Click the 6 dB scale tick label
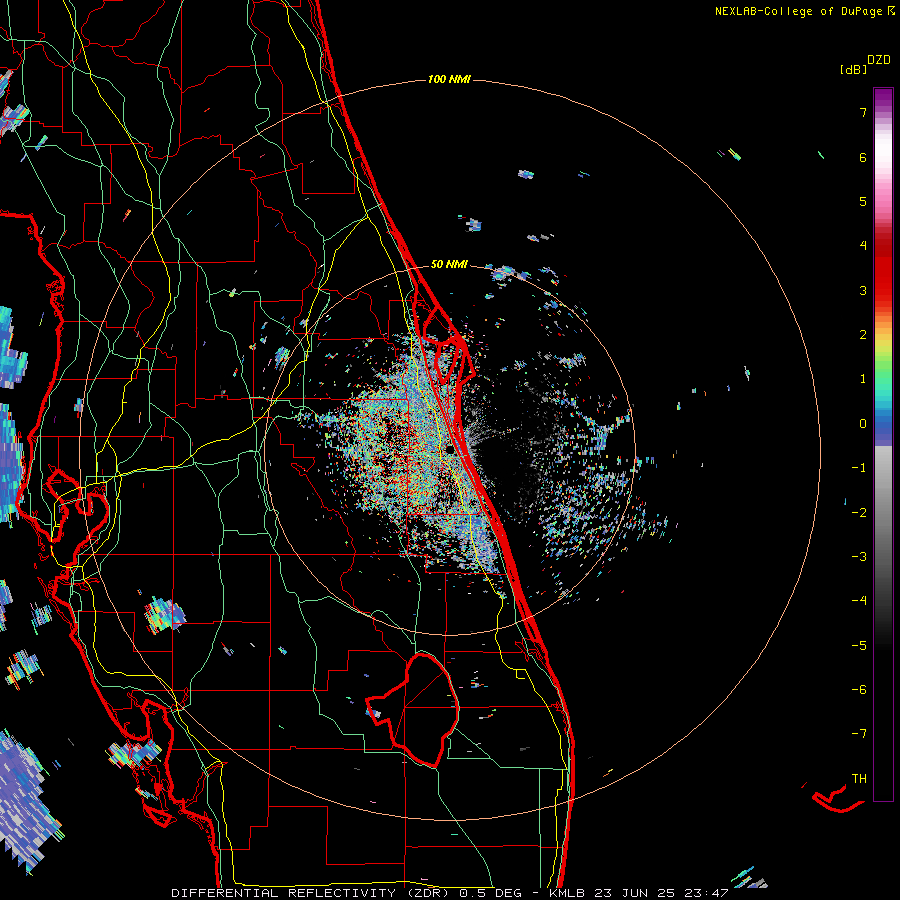 point(863,157)
